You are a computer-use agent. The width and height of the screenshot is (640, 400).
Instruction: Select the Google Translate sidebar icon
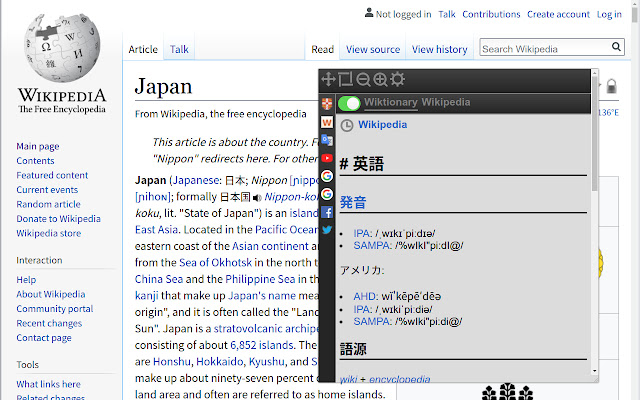pyautogui.click(x=327, y=140)
